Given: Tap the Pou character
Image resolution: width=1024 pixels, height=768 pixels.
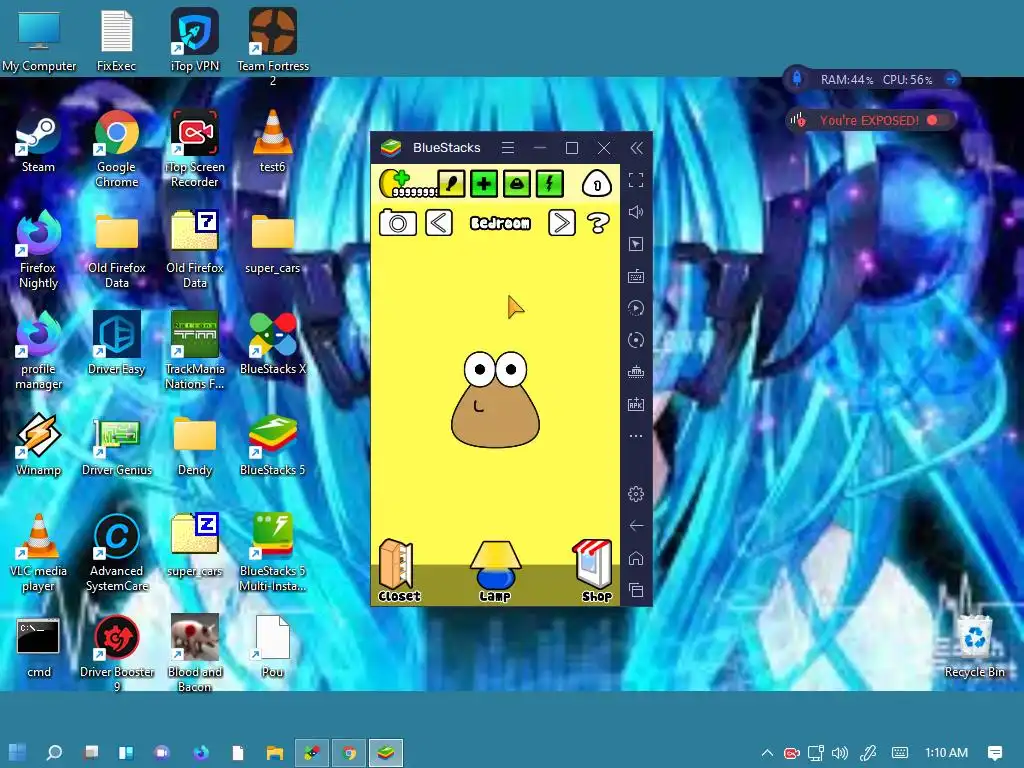Looking at the screenshot, I should (495, 400).
